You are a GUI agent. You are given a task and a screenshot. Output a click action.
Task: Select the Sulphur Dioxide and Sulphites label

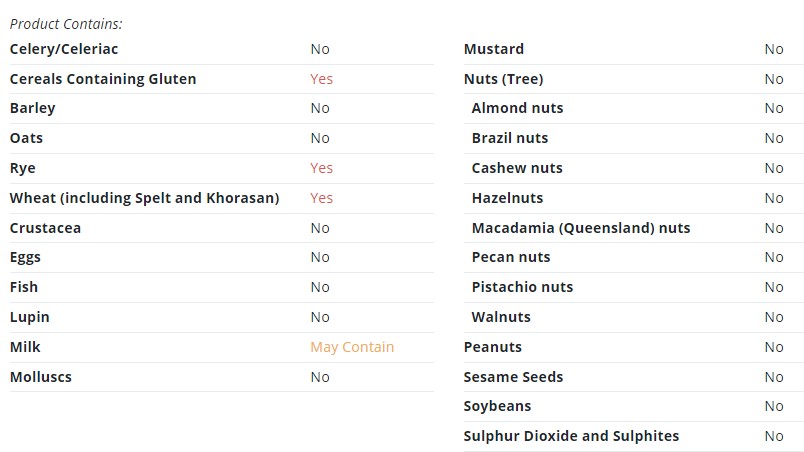click(571, 436)
